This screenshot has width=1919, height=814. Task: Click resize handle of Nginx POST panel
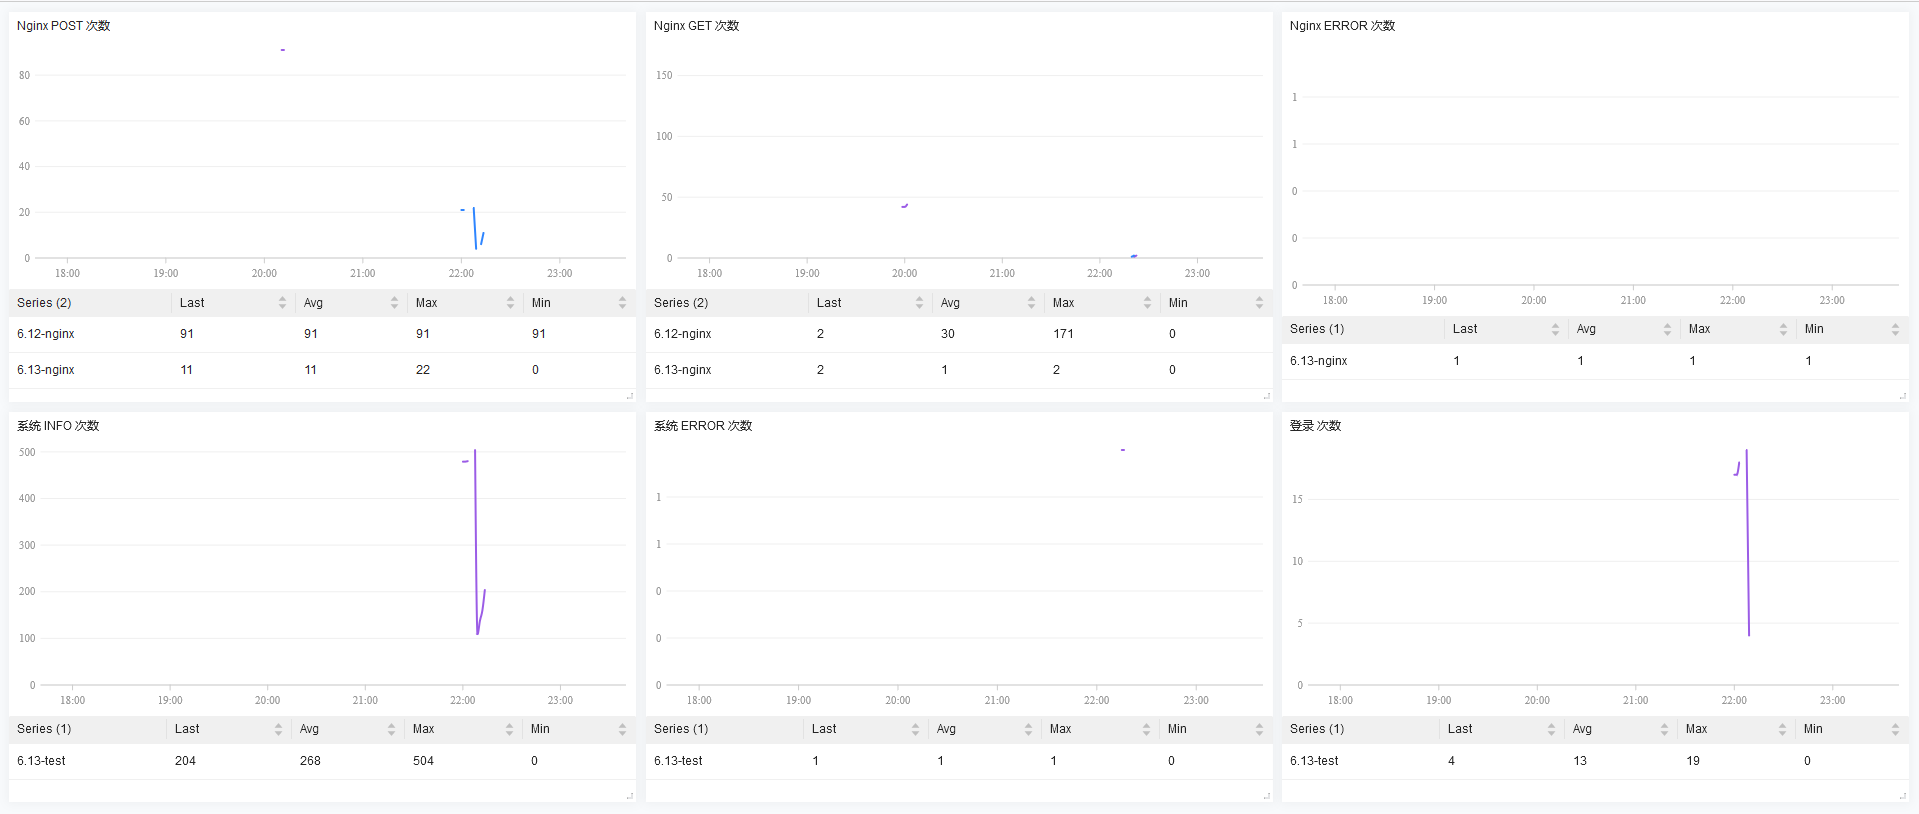[x=630, y=396]
